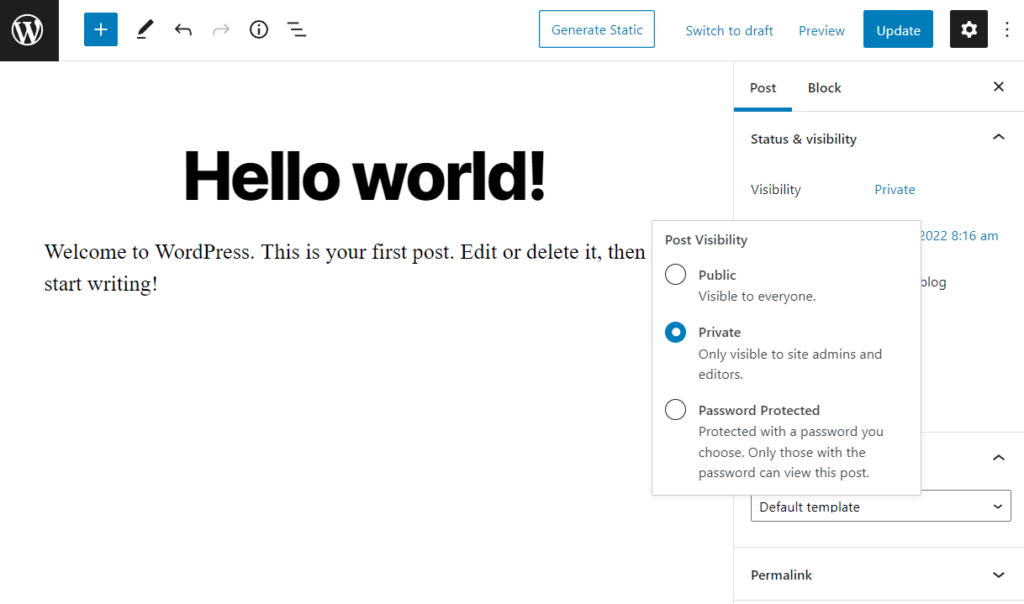Switch to the Block tab
The image size is (1024, 604).
point(824,87)
